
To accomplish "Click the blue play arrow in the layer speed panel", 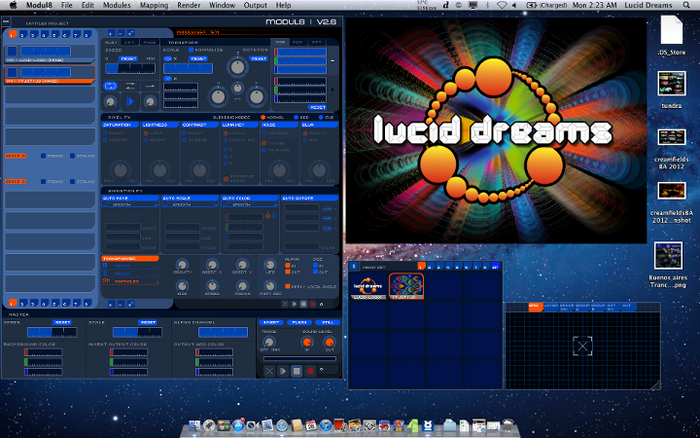I will pyautogui.click(x=130, y=102).
